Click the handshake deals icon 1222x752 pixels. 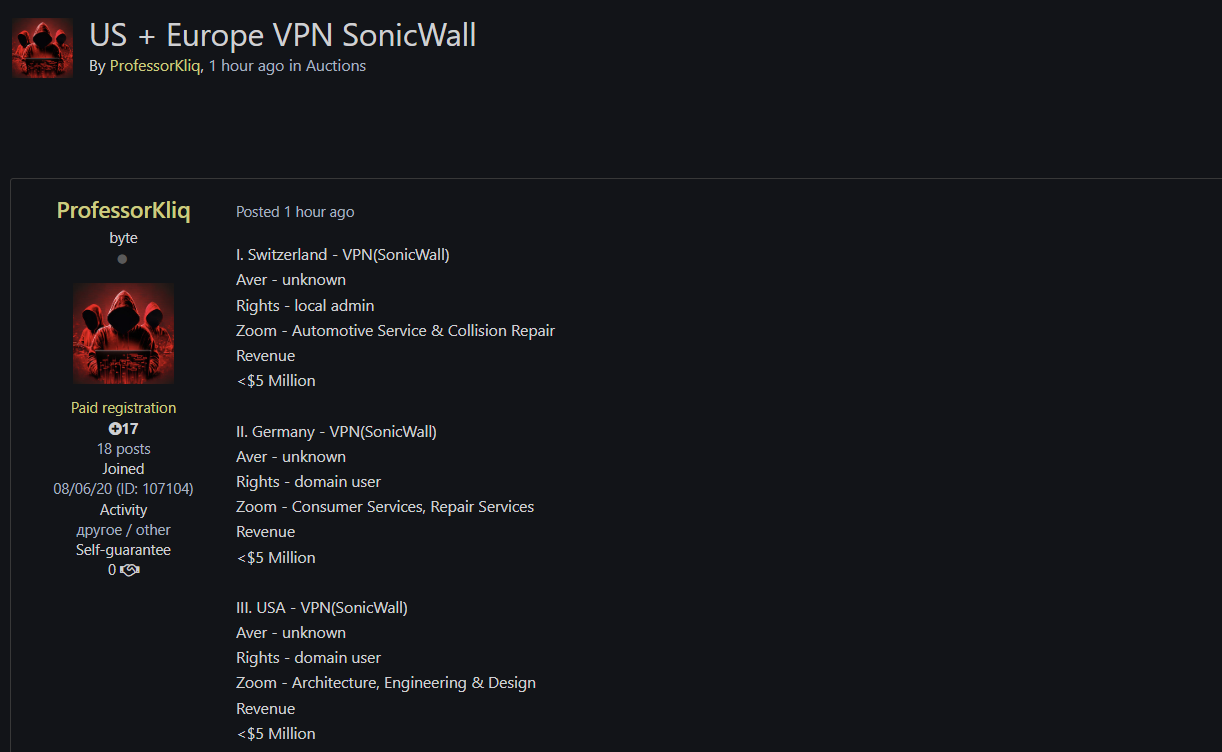129,570
